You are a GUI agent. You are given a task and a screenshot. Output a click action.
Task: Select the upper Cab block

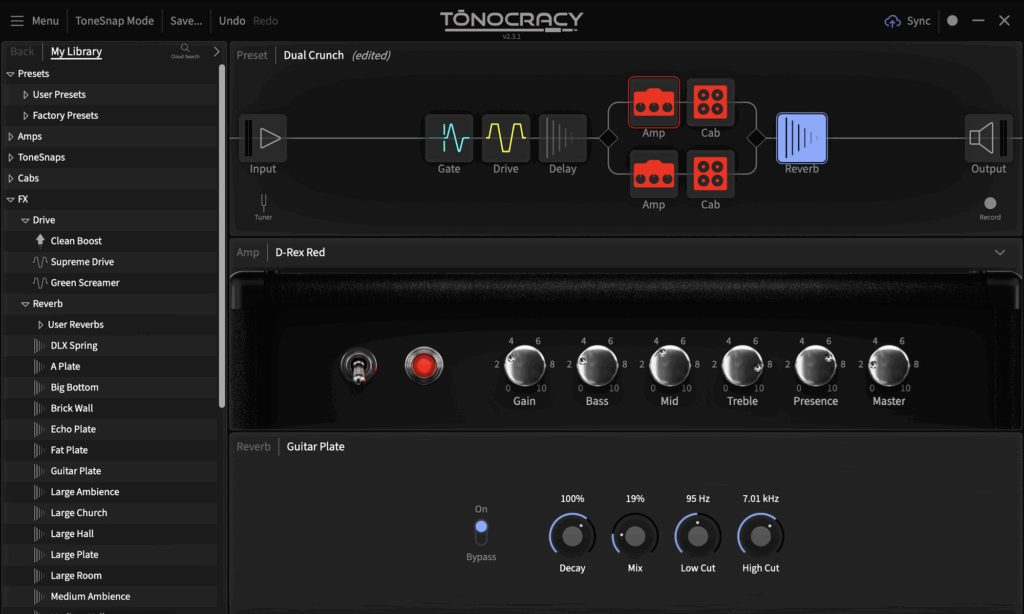click(711, 103)
